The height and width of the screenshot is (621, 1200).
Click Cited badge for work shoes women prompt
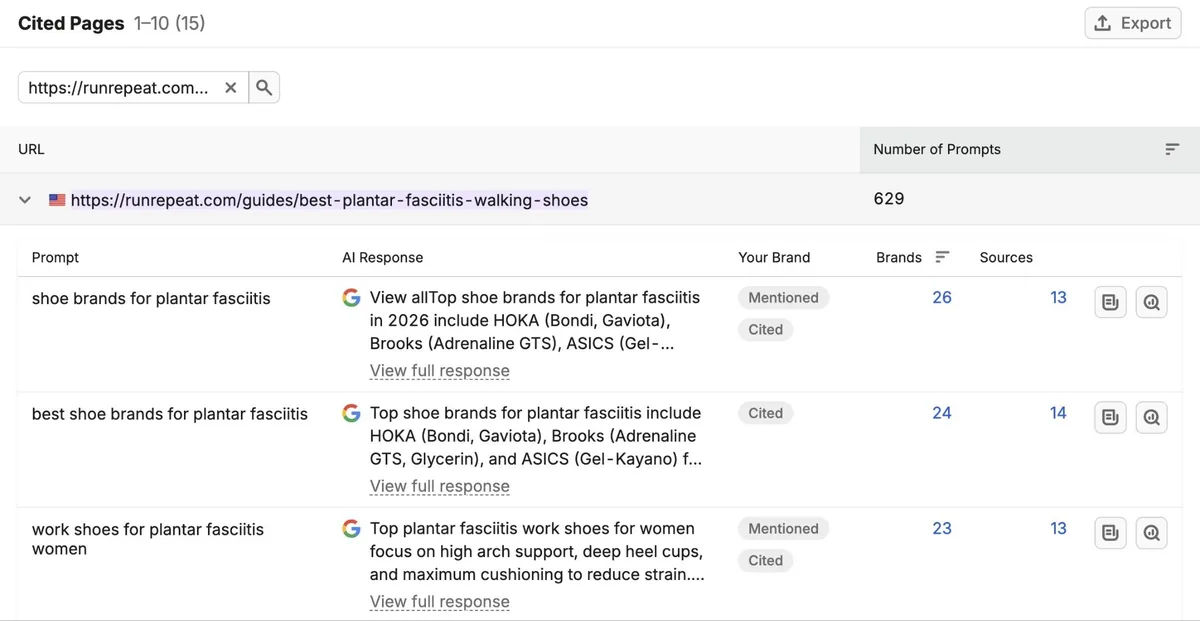(x=765, y=560)
